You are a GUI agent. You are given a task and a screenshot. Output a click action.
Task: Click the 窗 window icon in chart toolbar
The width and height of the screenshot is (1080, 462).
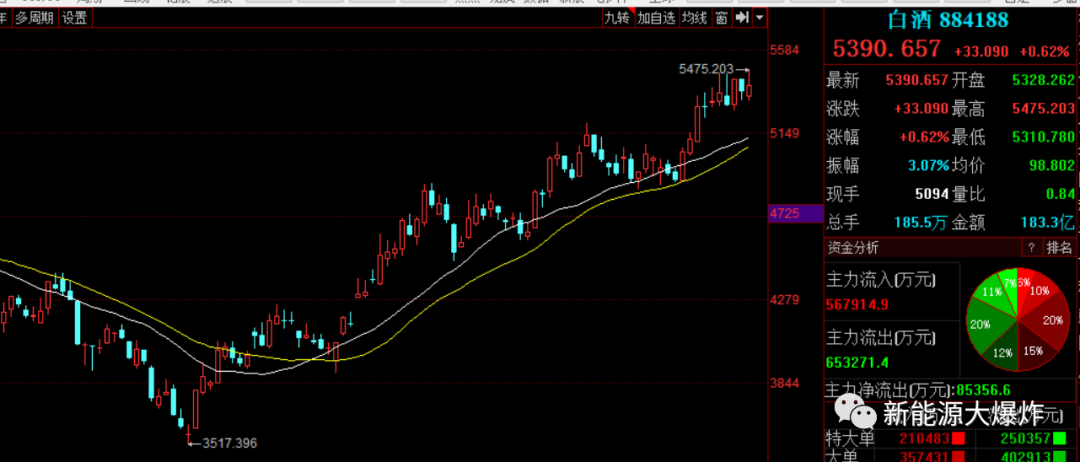tap(721, 18)
